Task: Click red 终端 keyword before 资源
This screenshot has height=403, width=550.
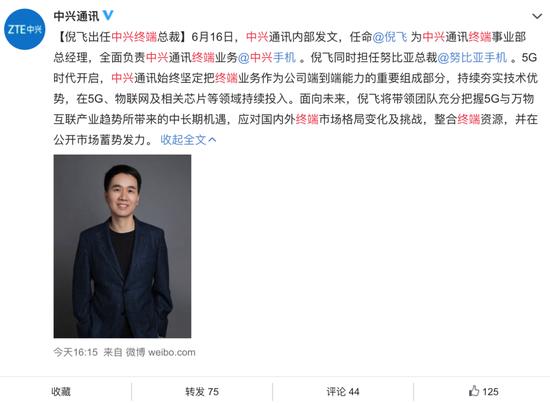Action: tap(469, 119)
